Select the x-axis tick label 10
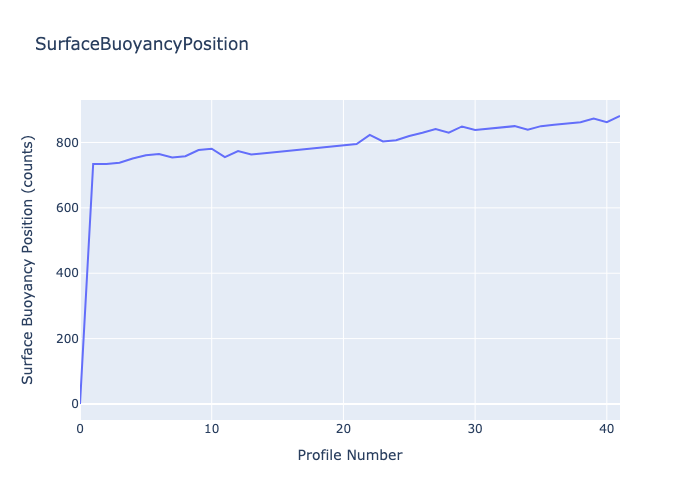 click(211, 429)
